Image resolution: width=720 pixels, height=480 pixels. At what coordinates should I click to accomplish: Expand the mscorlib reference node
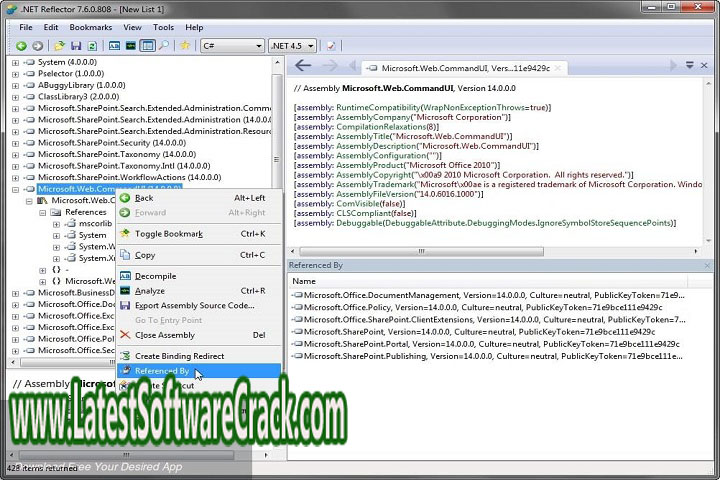point(56,224)
